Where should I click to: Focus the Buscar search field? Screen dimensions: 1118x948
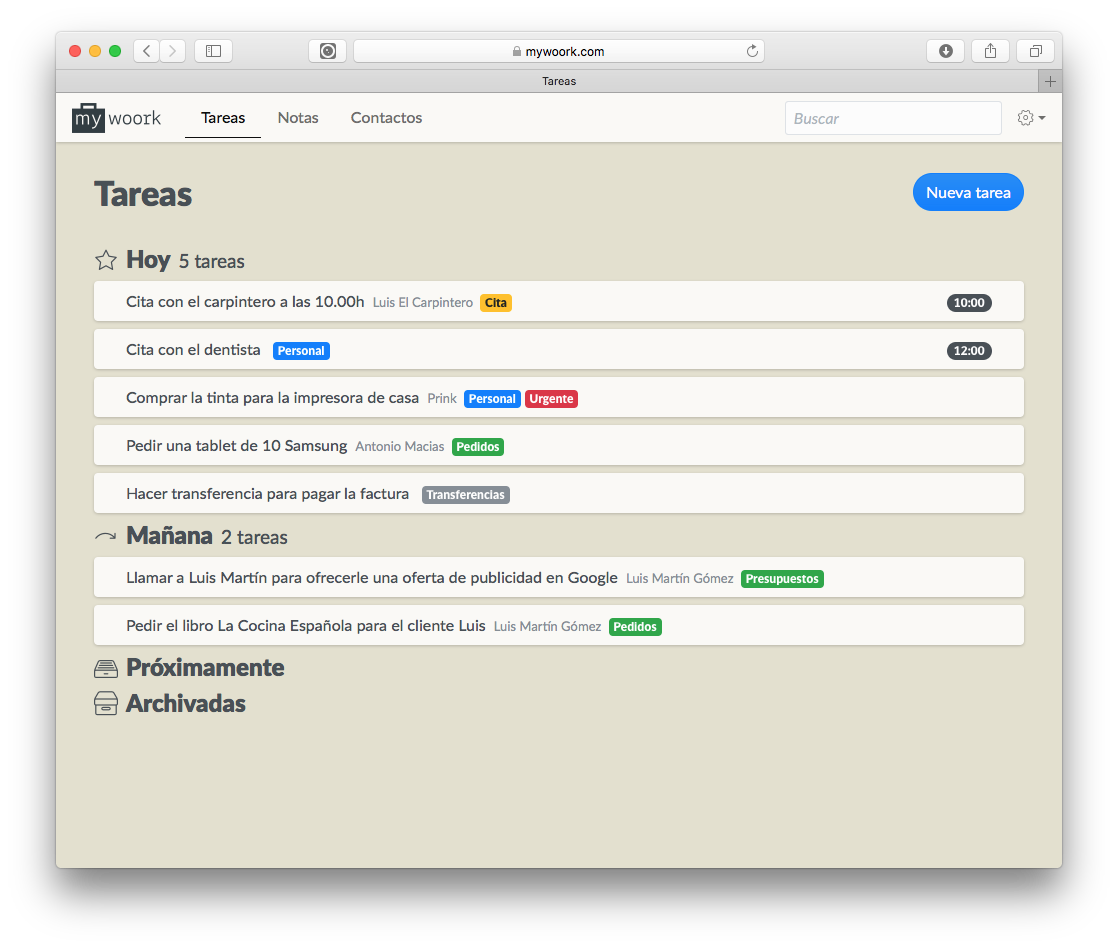(893, 118)
